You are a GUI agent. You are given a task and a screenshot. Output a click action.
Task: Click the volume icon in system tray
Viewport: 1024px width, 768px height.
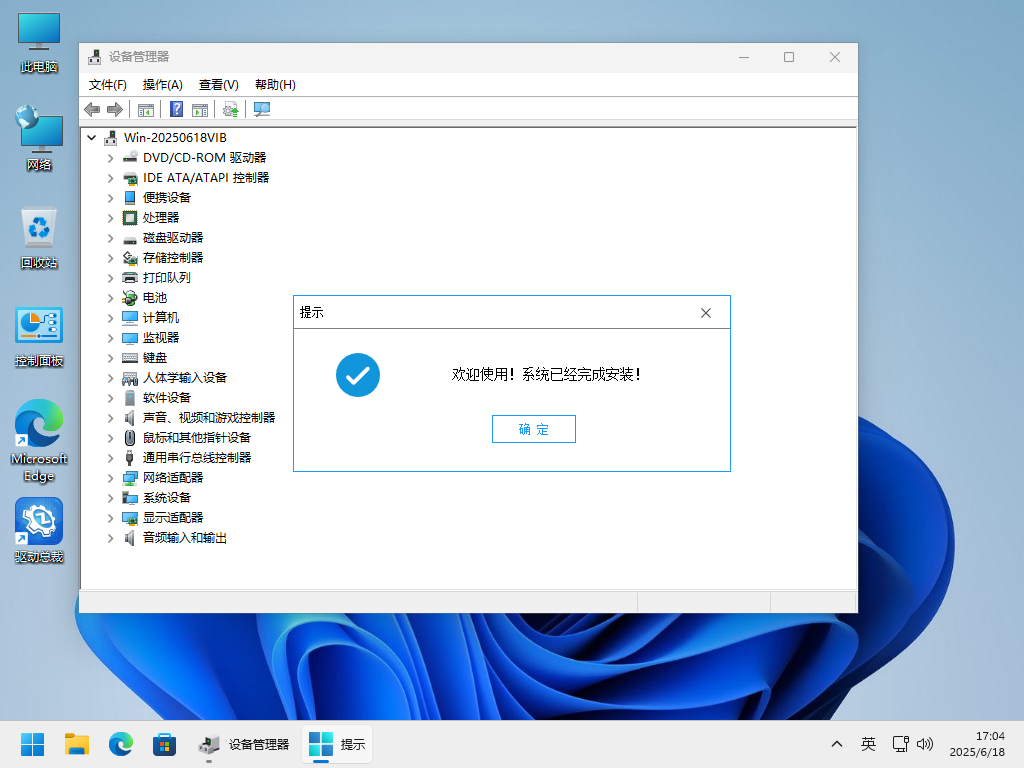point(925,744)
